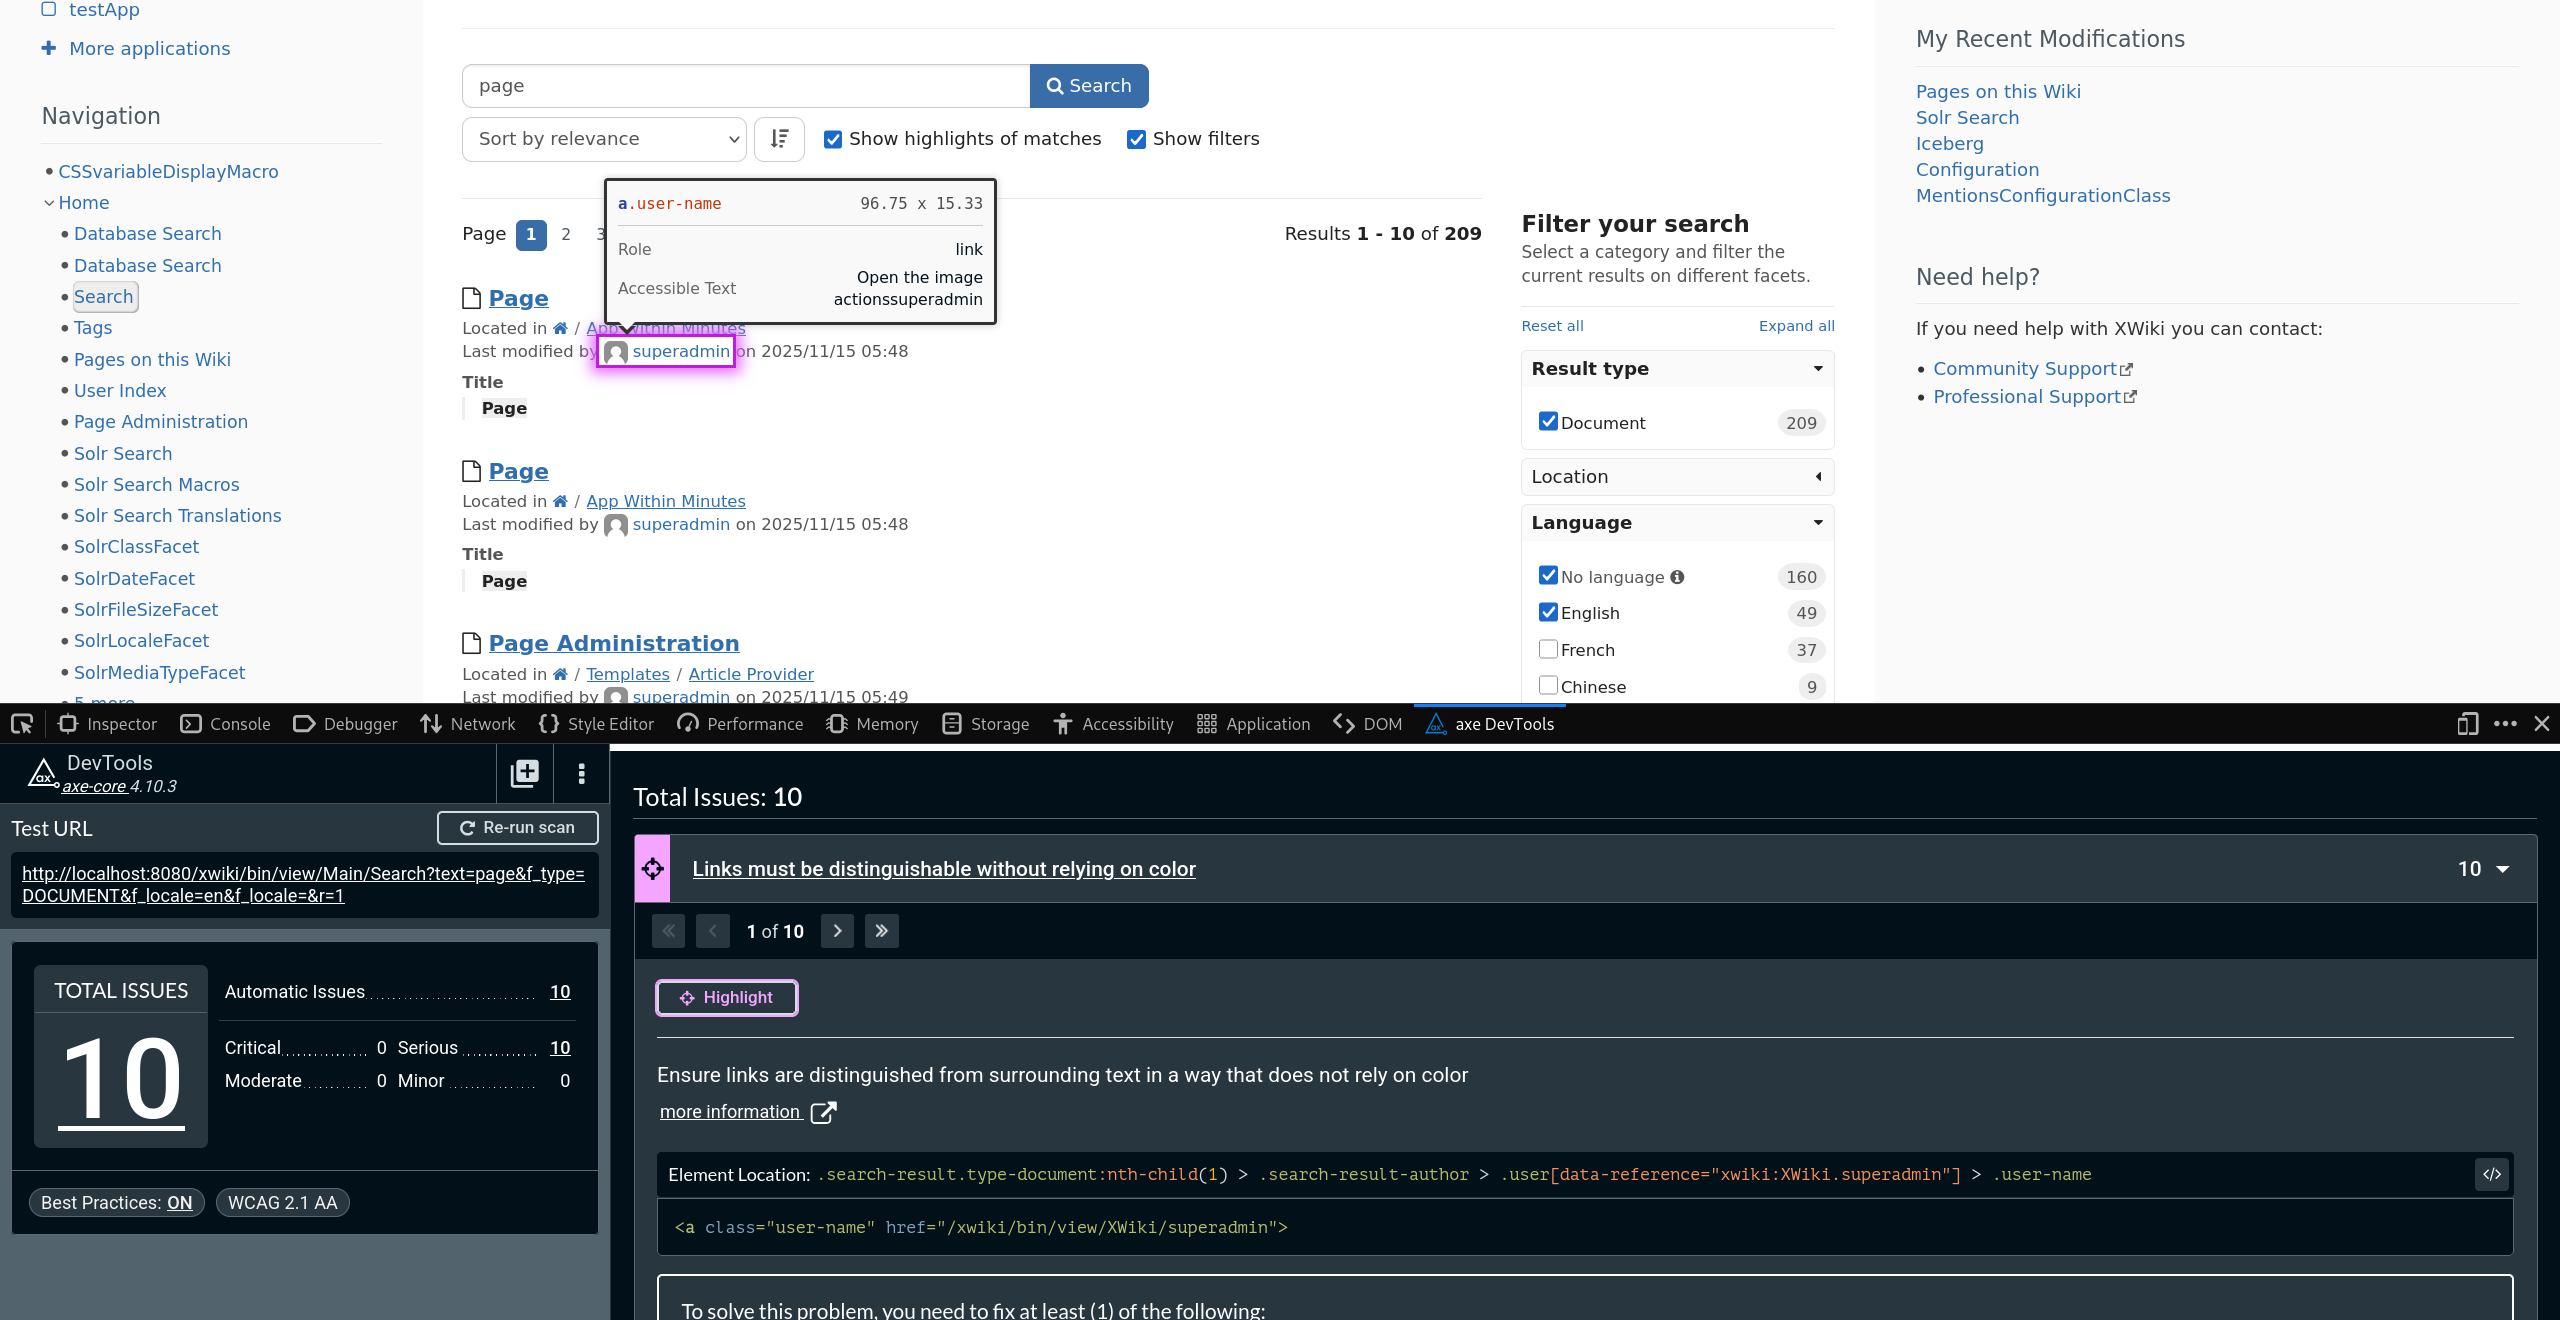Go to next issue arrow
Screen dimensions: 2560x1320
coord(837,931)
